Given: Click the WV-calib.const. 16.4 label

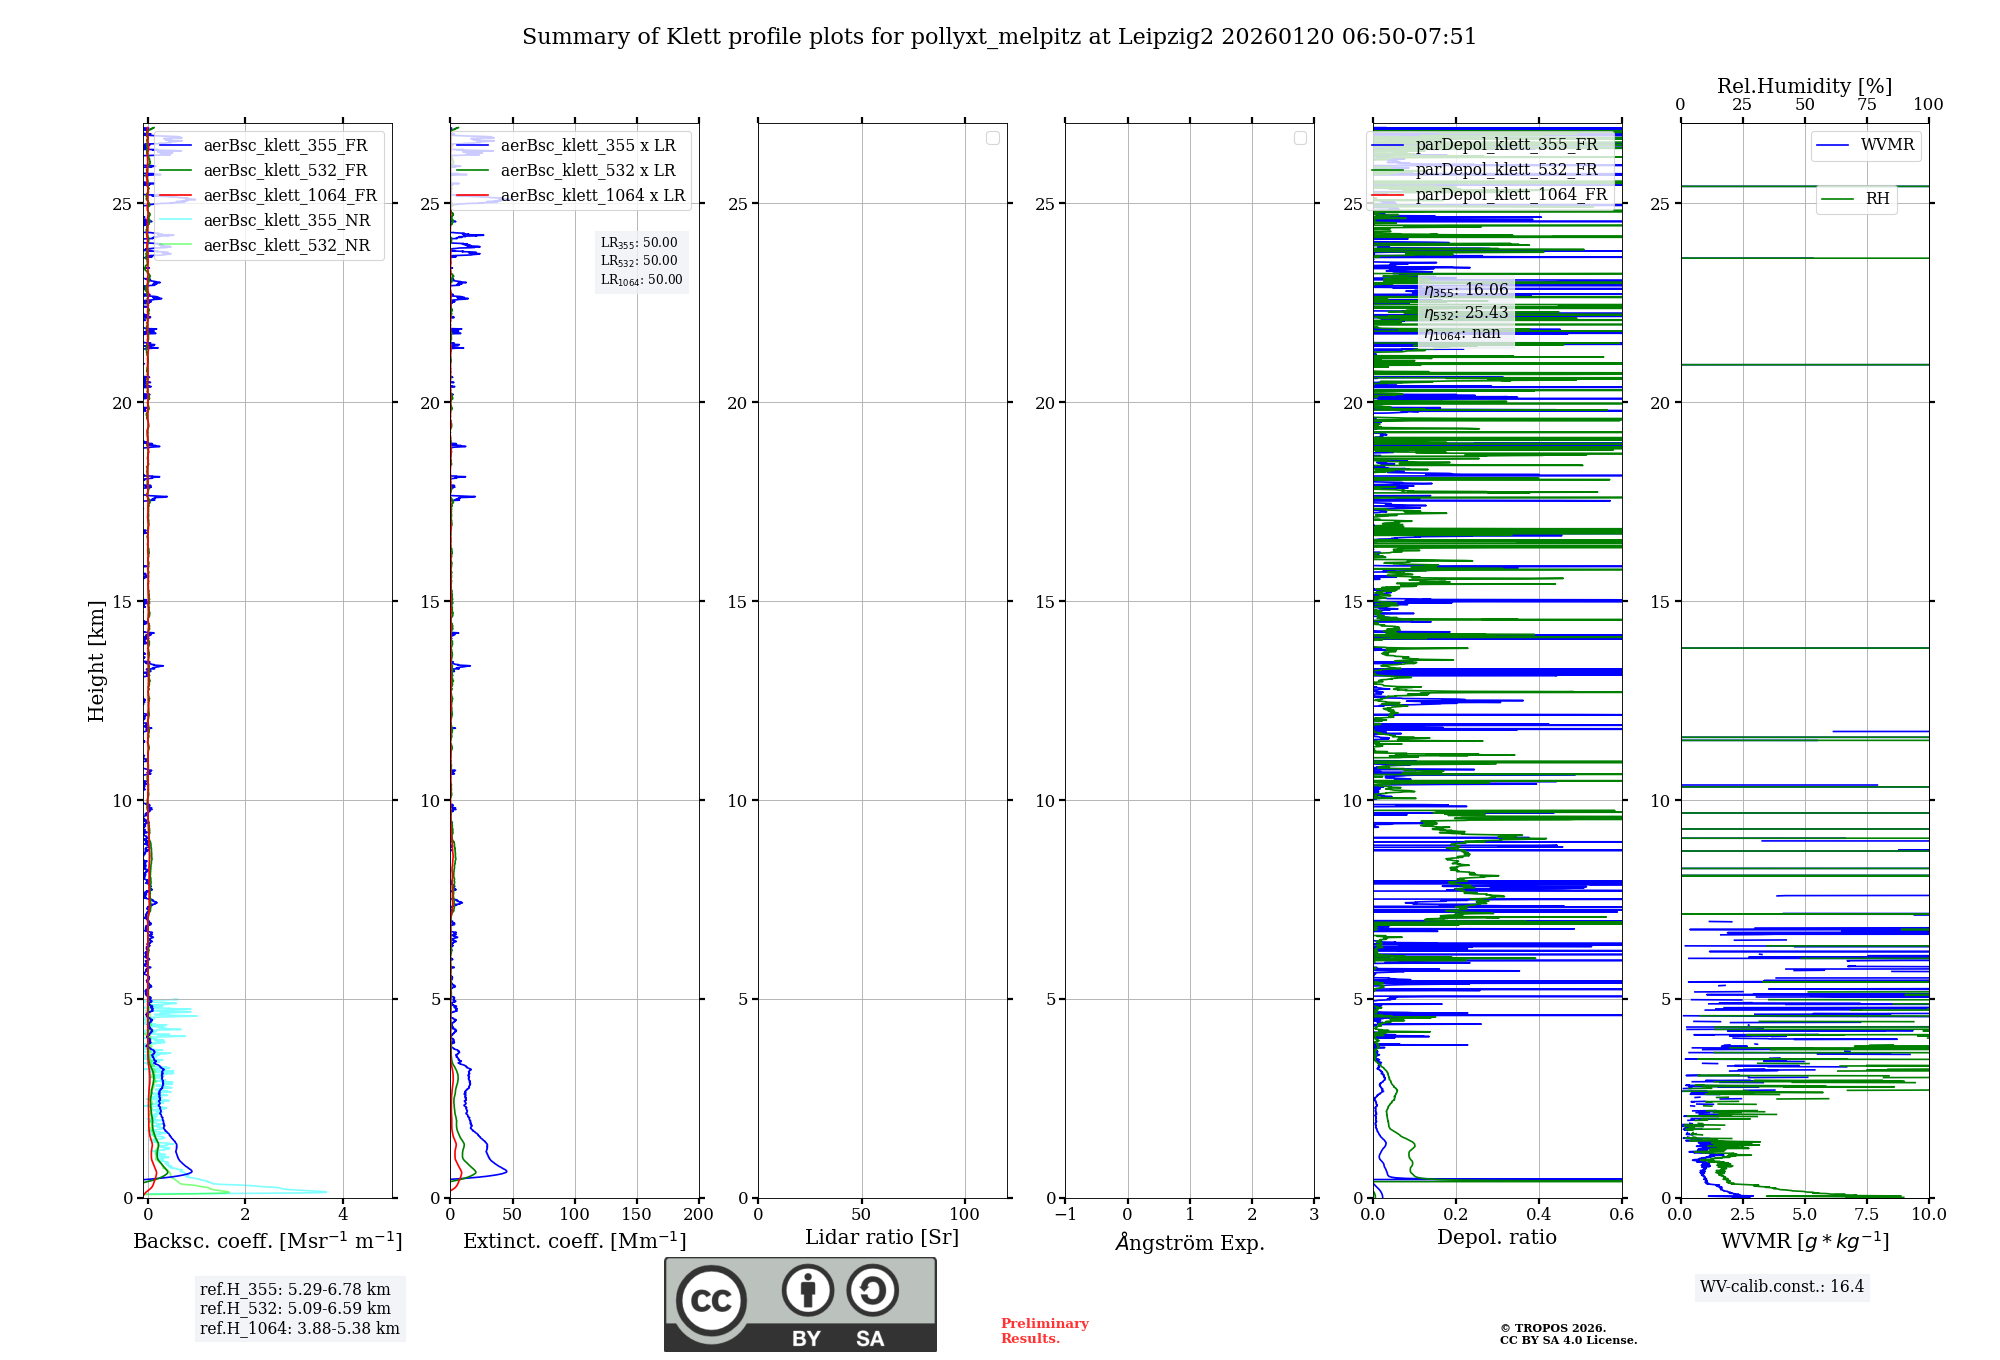Looking at the screenshot, I should click(x=1782, y=1287).
